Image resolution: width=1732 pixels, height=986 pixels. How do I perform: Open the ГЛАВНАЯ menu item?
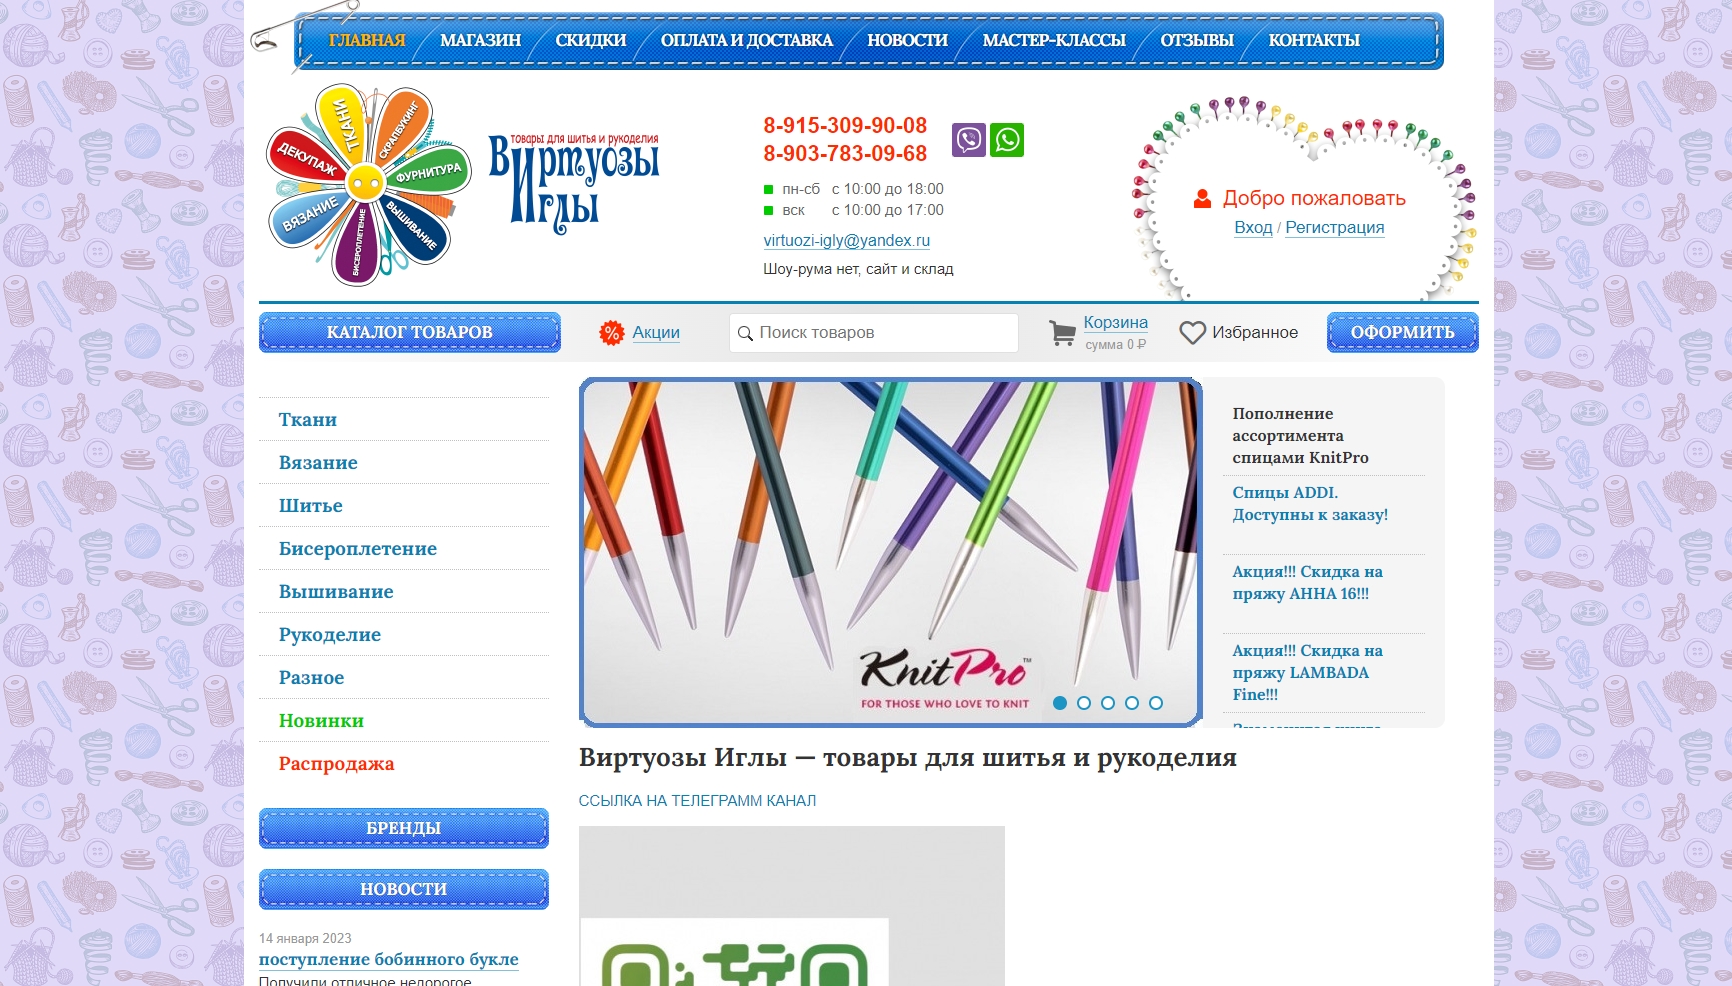coord(367,40)
